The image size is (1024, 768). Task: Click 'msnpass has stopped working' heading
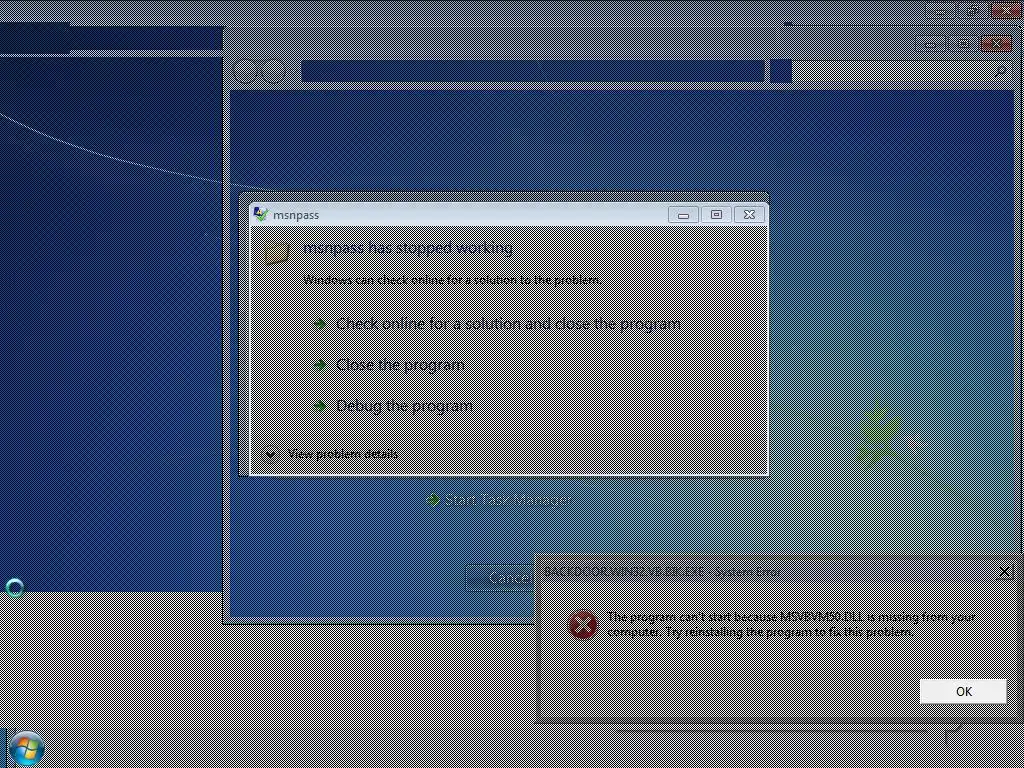click(408, 248)
